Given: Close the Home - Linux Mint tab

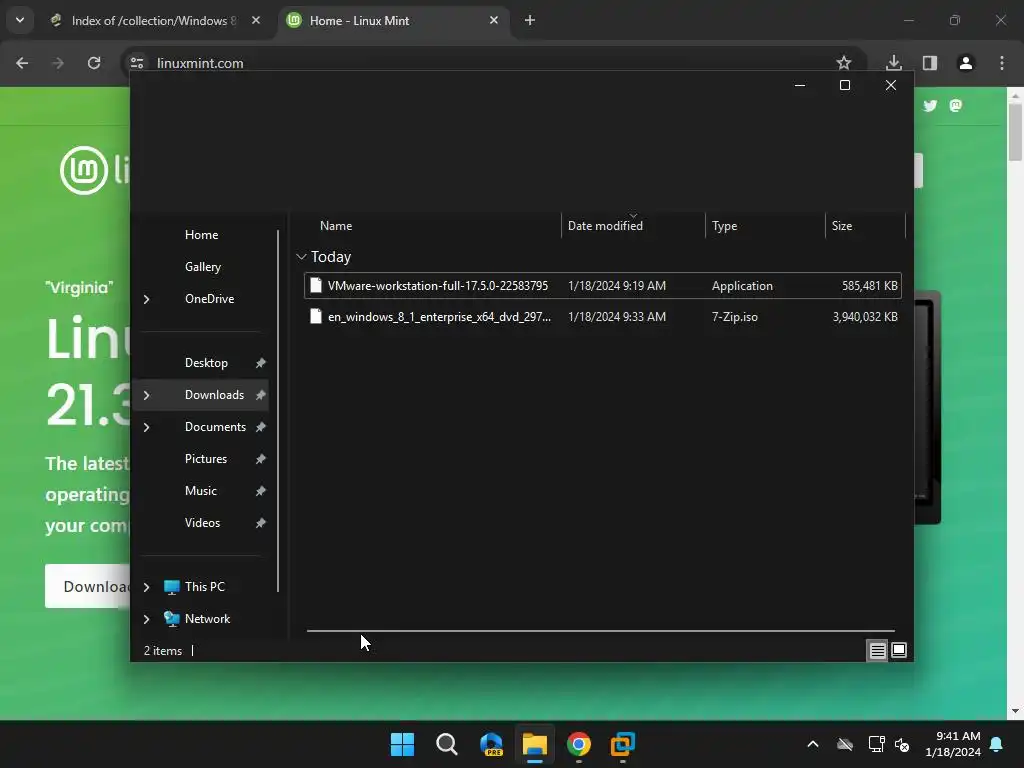Looking at the screenshot, I should click(x=494, y=21).
